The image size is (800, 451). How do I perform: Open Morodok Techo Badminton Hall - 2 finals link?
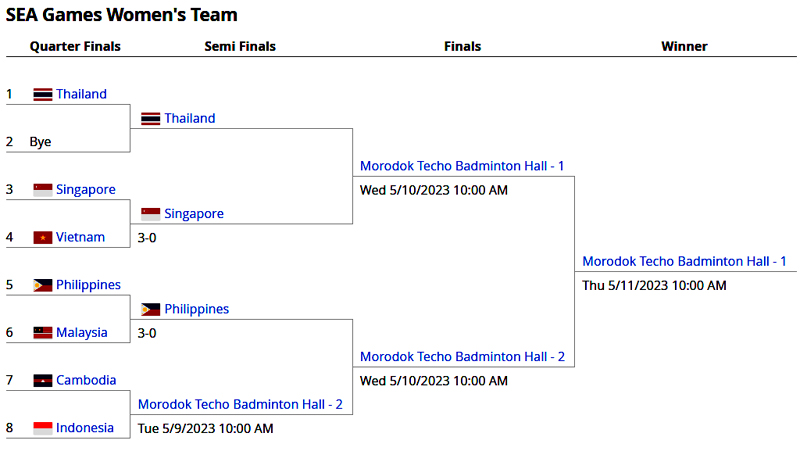point(462,357)
